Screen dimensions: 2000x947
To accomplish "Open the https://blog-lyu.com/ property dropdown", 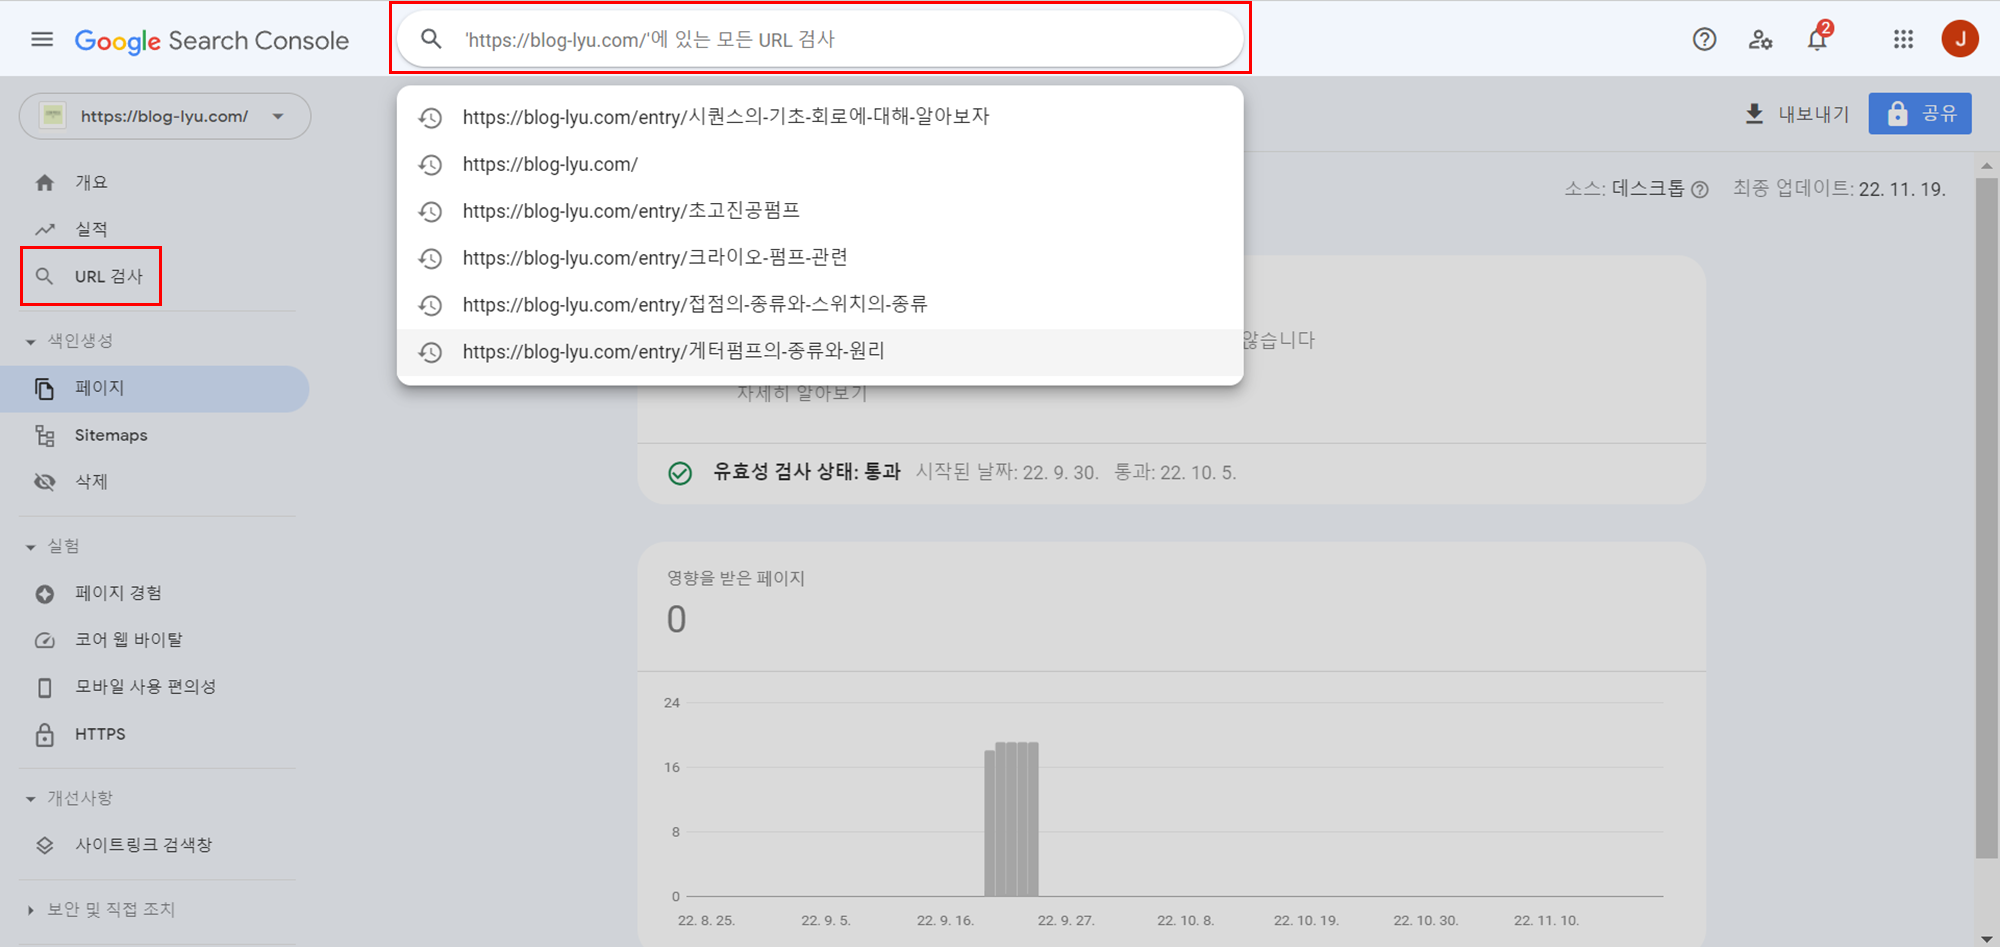I will [x=165, y=116].
